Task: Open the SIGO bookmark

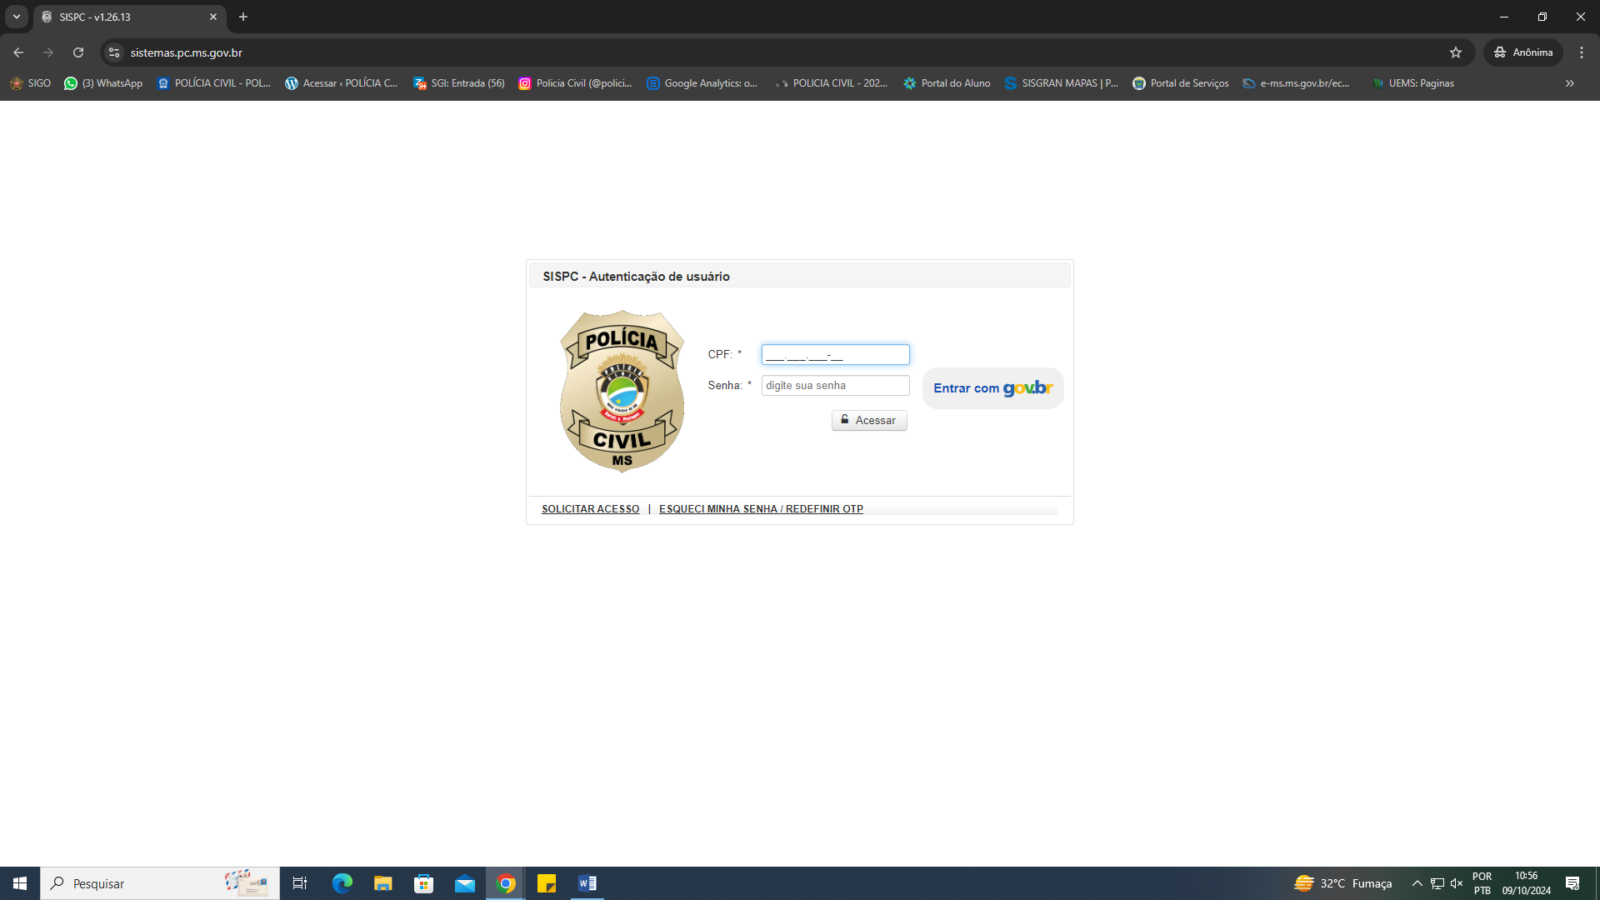Action: pos(31,83)
